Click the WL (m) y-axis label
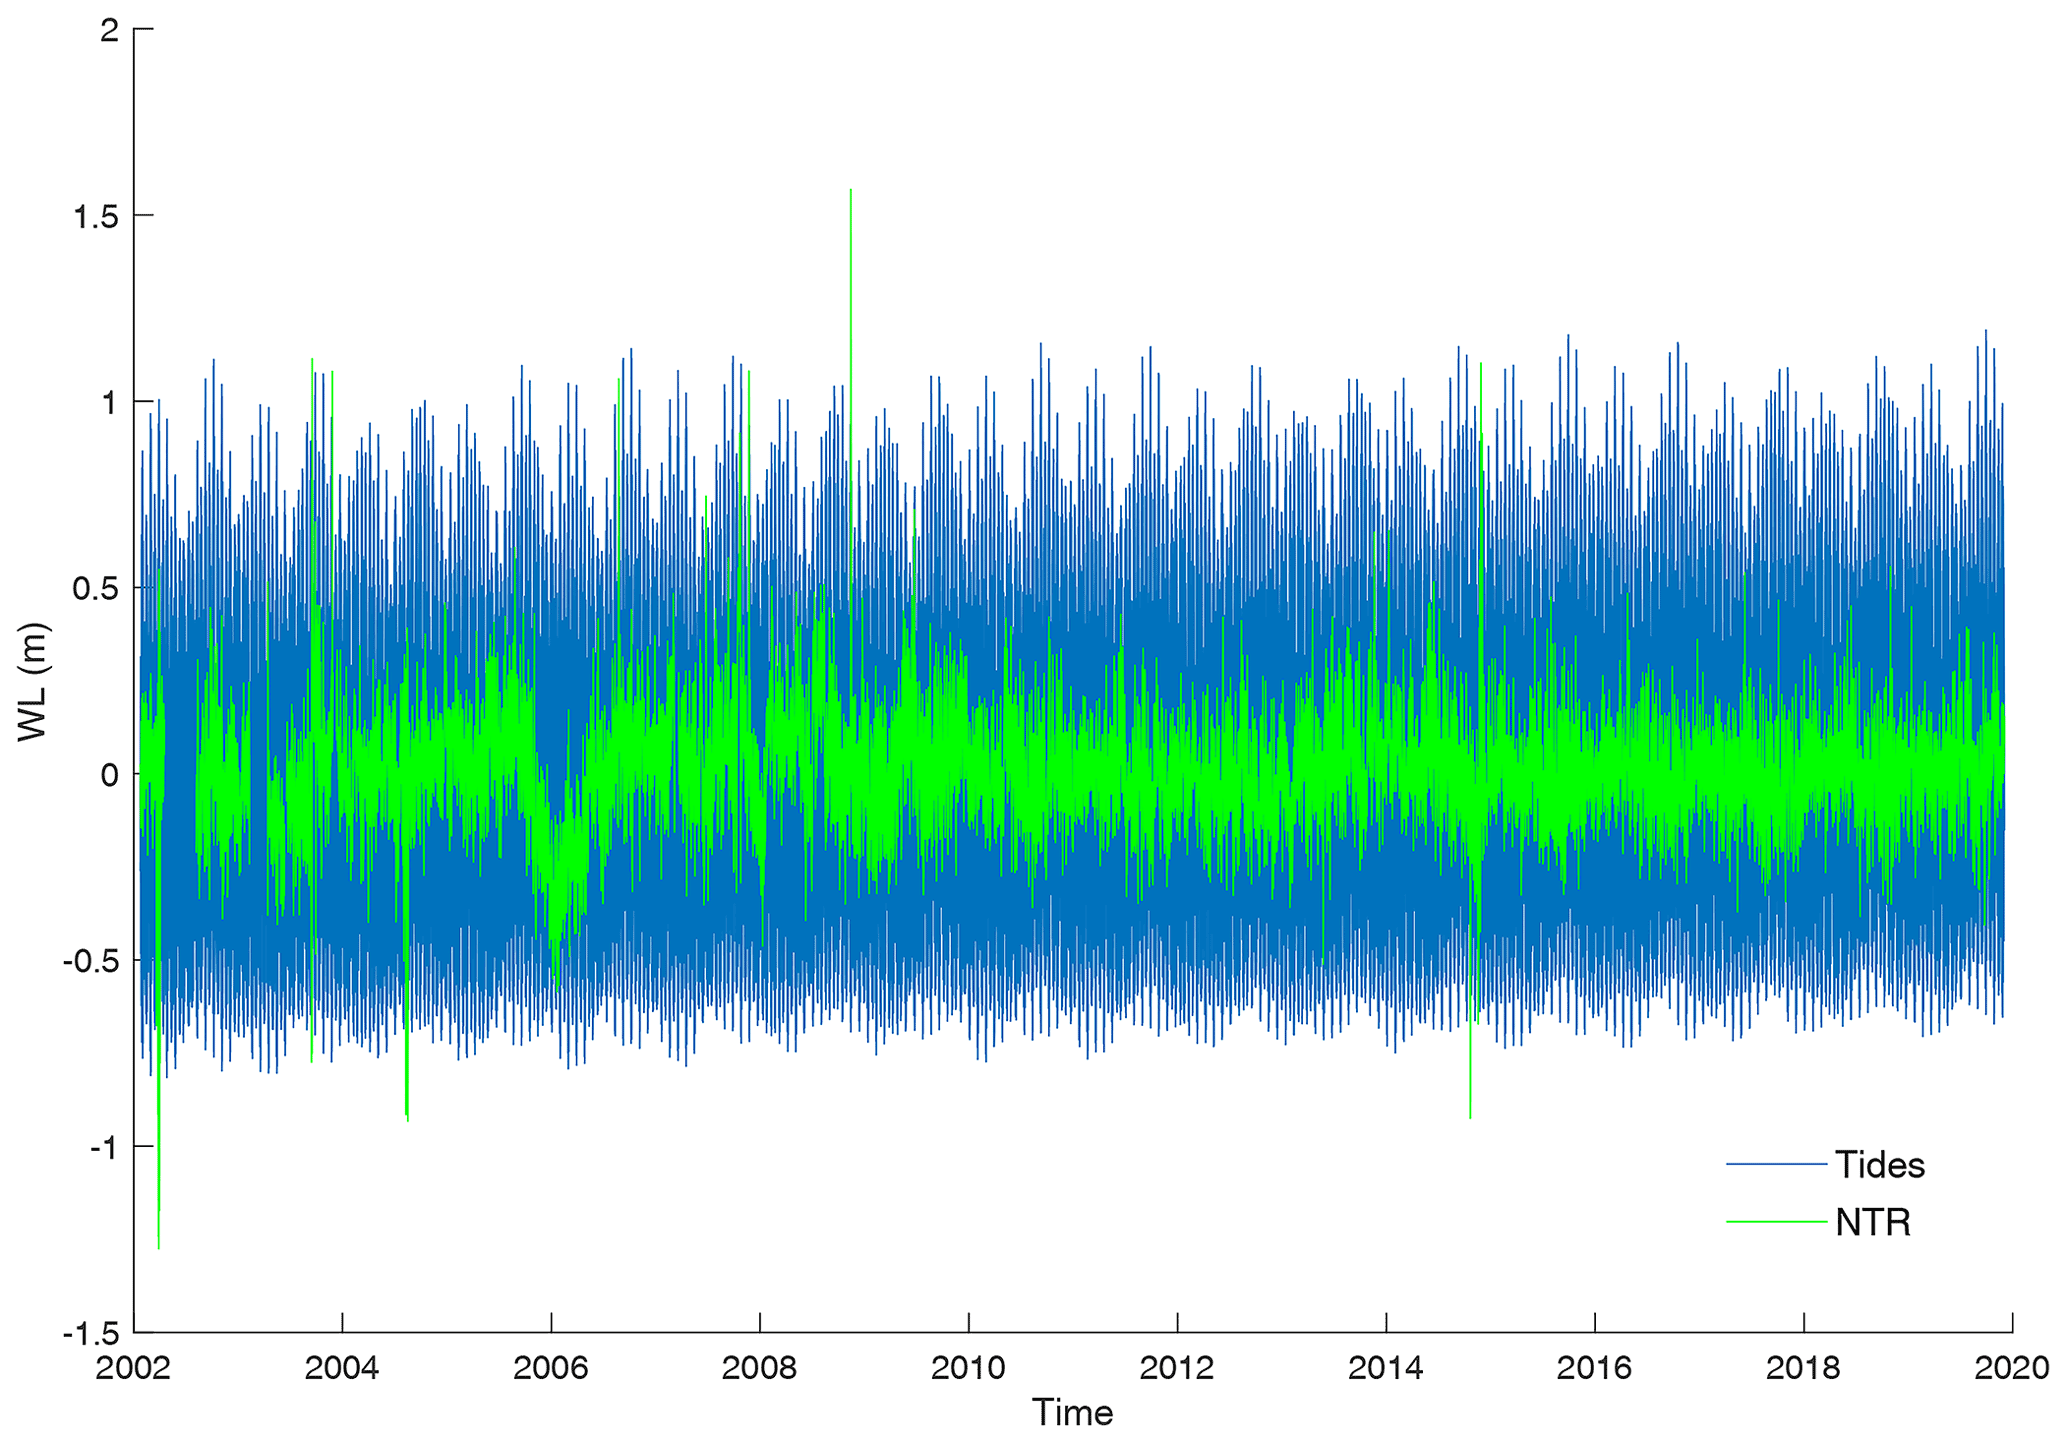The image size is (2067, 1443). coord(33,682)
